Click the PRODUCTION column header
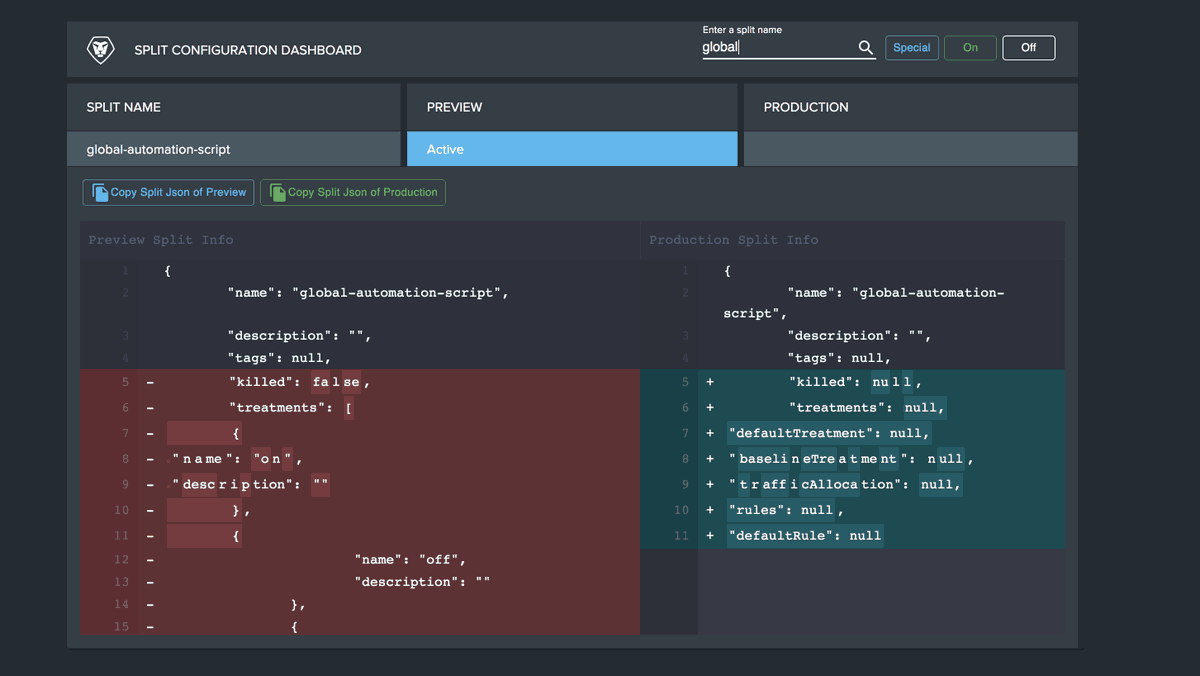 tap(911, 107)
